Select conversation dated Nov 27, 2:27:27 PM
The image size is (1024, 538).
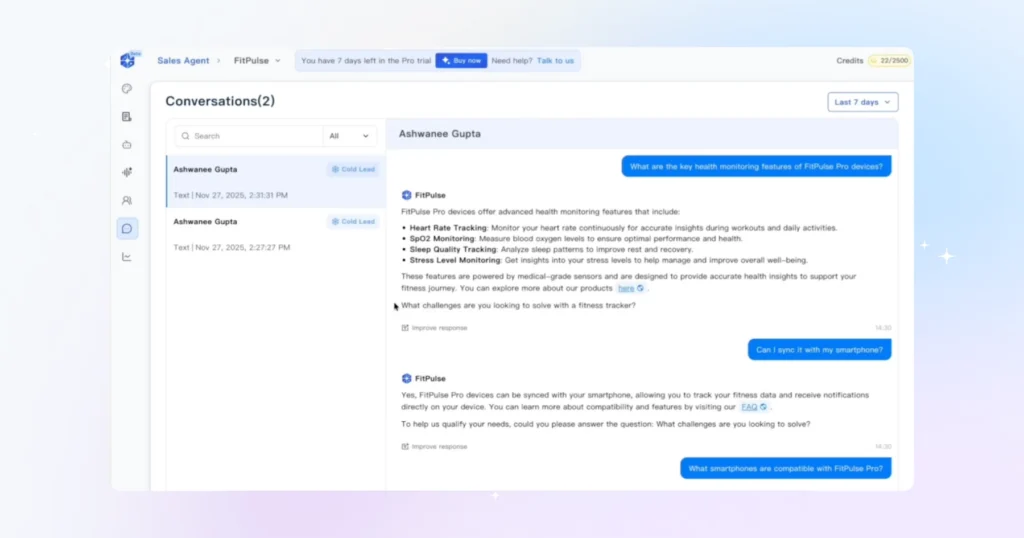[276, 234]
